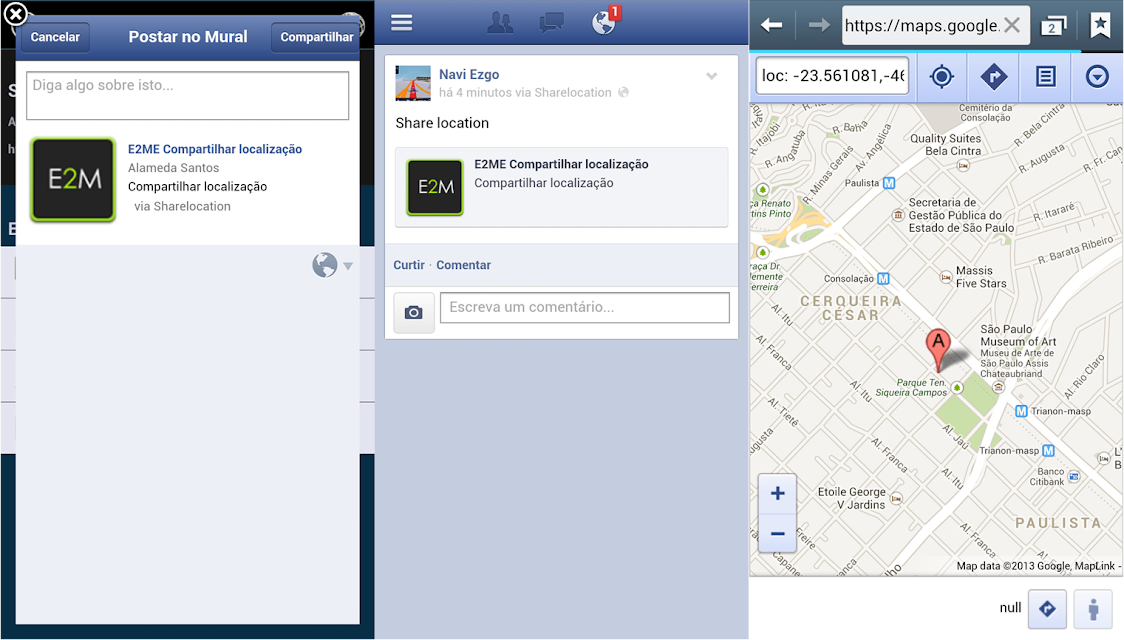Click the Compartilhar button in dialog header
Viewport: 1124px width, 640px height.
[316, 37]
